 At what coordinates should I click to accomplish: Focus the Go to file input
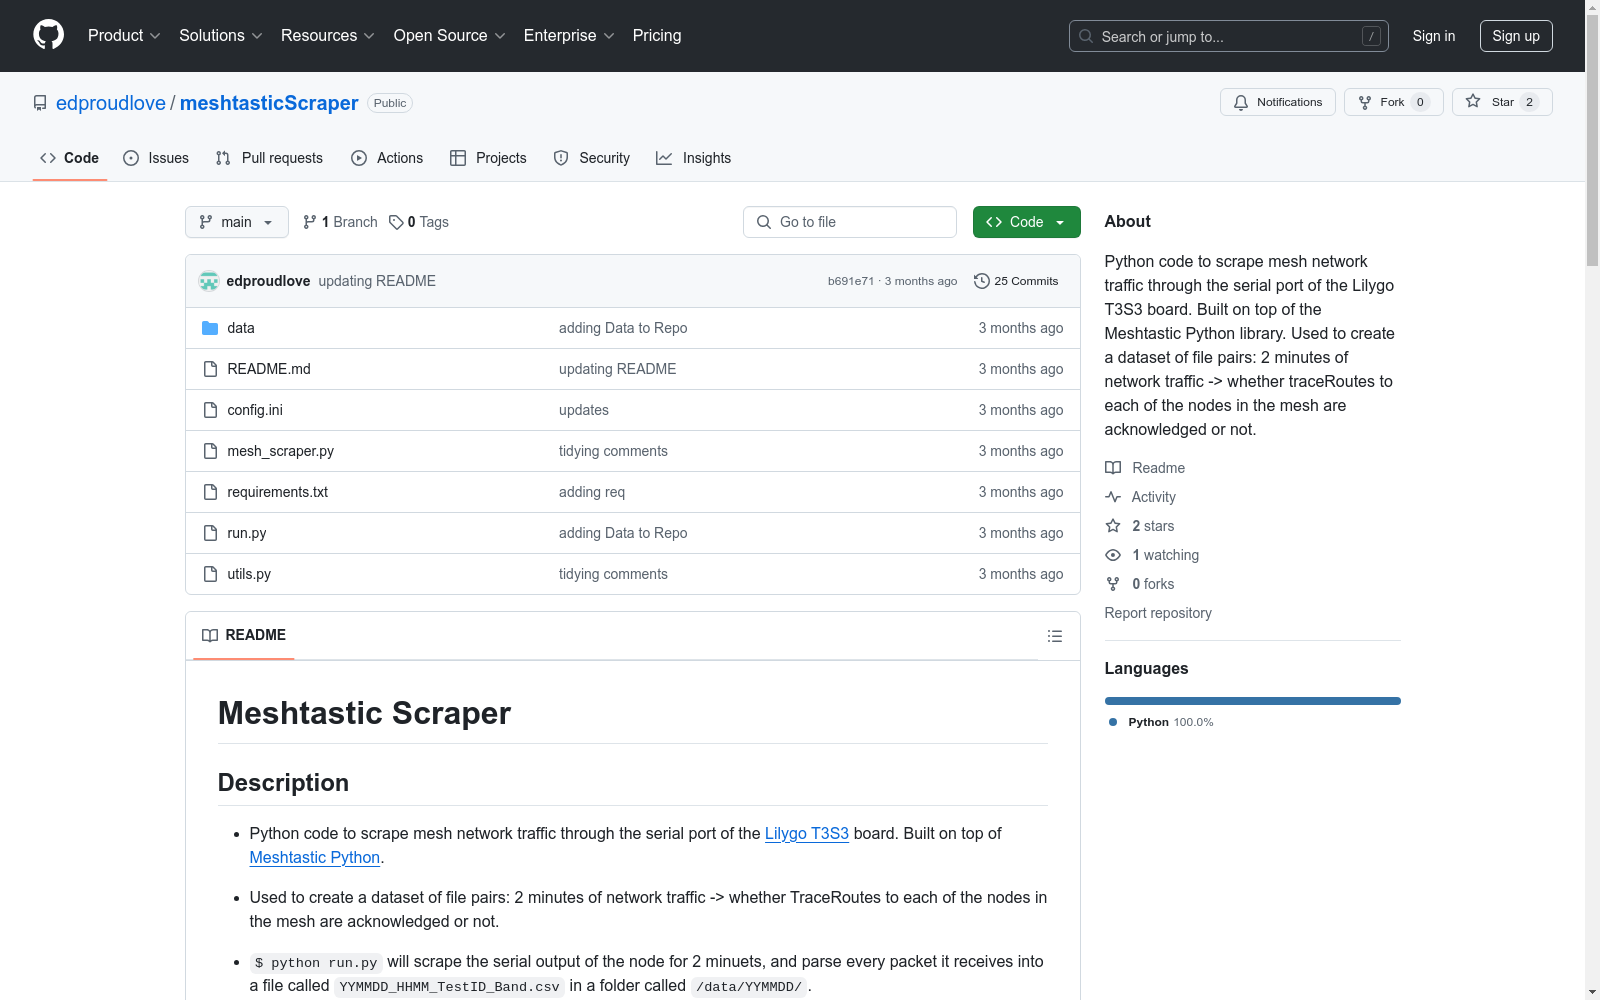coord(850,222)
